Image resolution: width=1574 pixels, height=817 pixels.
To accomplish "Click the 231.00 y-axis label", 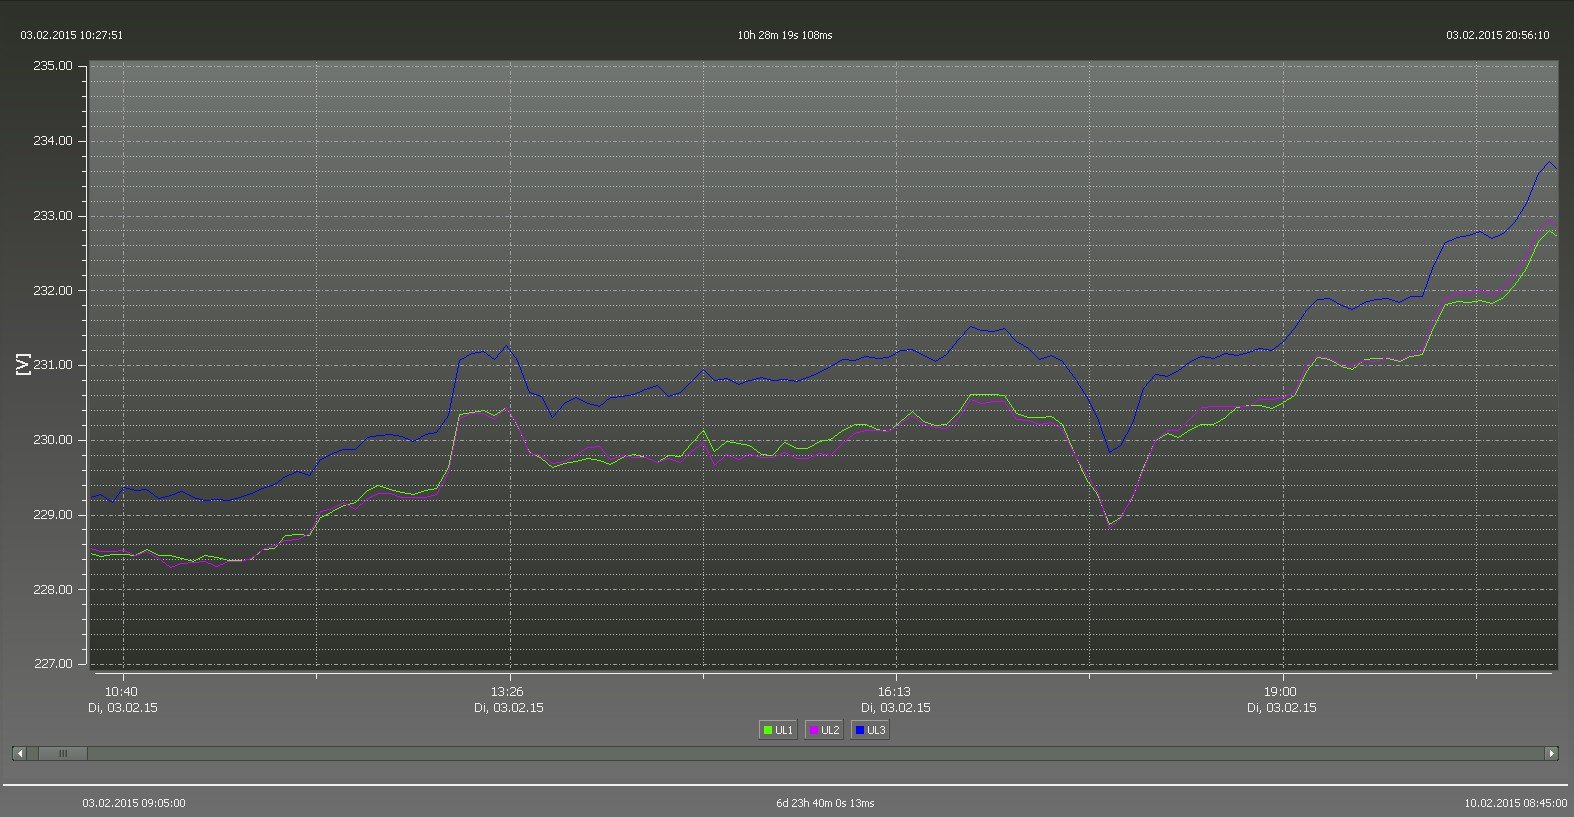I will (x=53, y=365).
